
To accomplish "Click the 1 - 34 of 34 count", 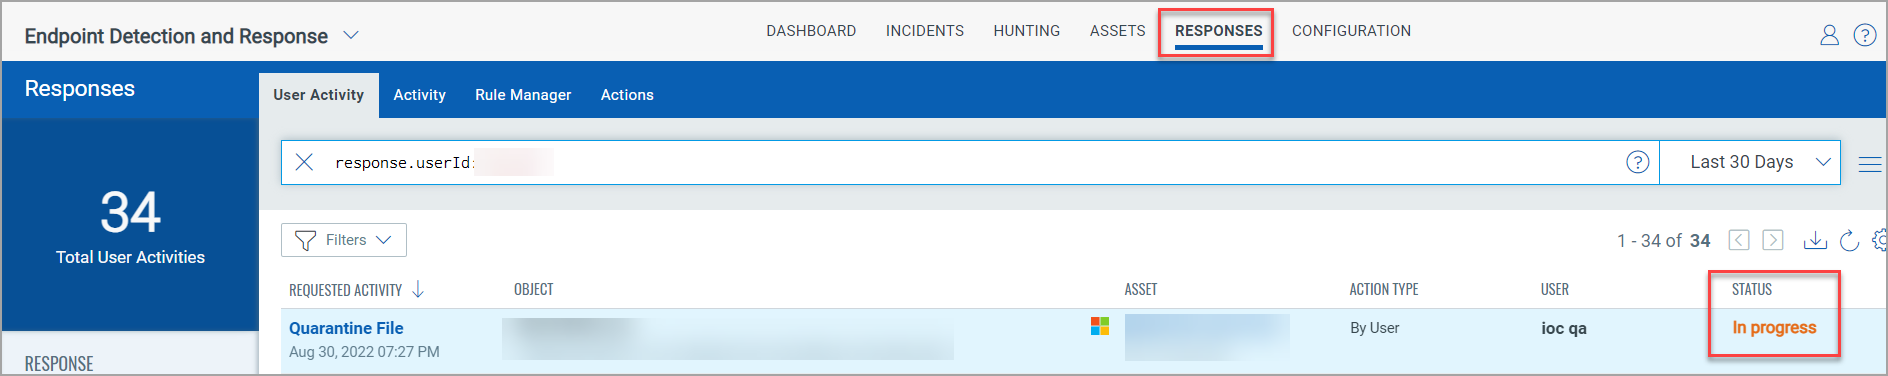I will pyautogui.click(x=1664, y=241).
